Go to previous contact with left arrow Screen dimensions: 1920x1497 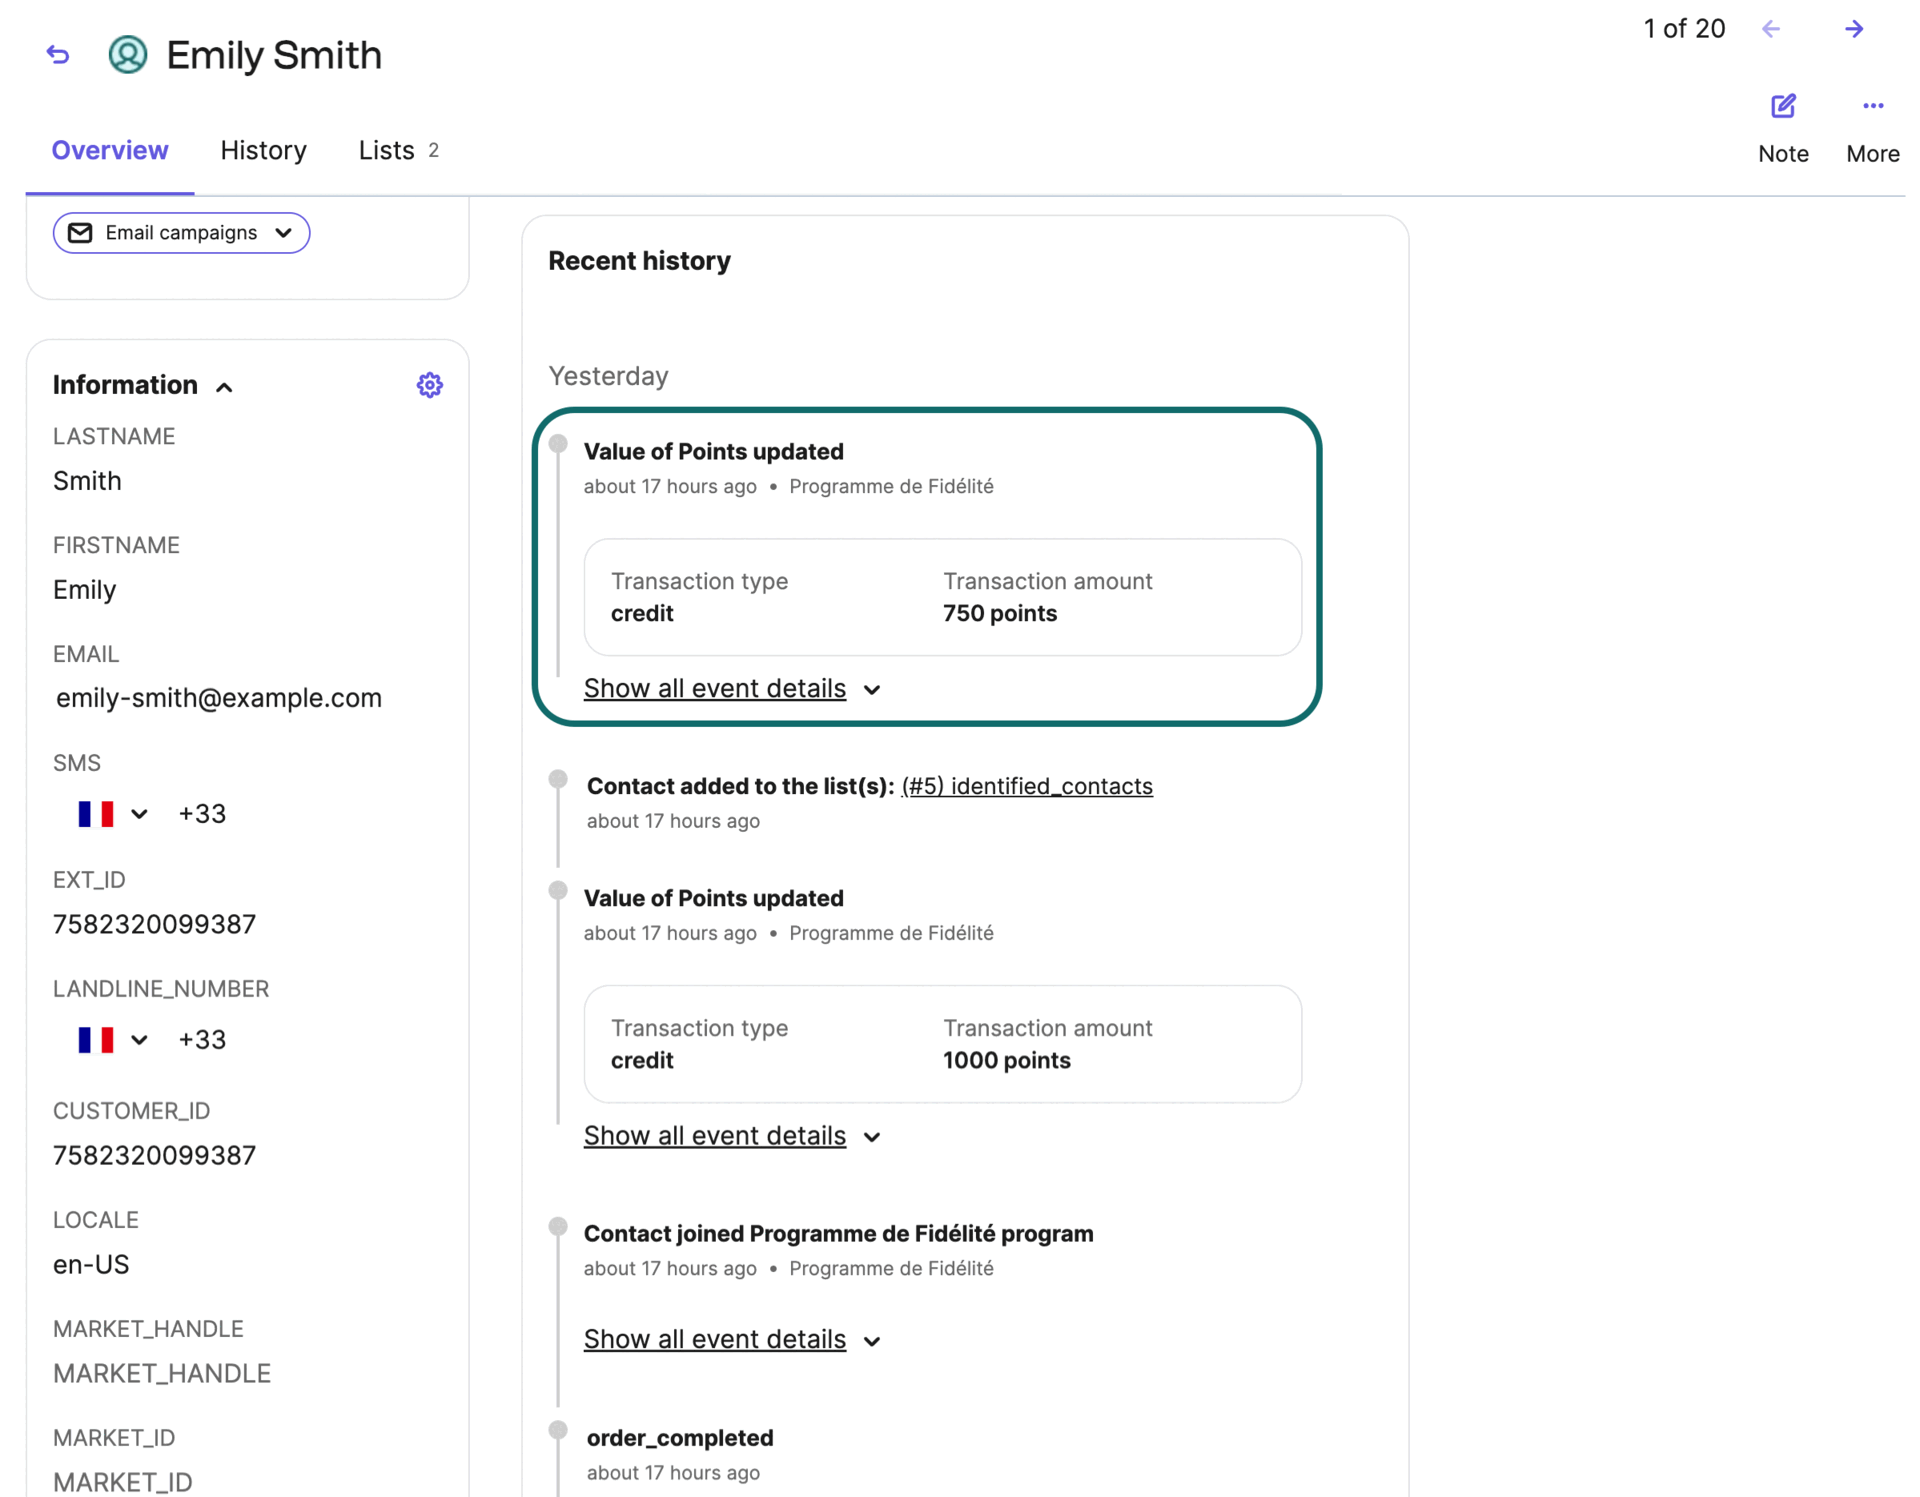[x=1771, y=29]
